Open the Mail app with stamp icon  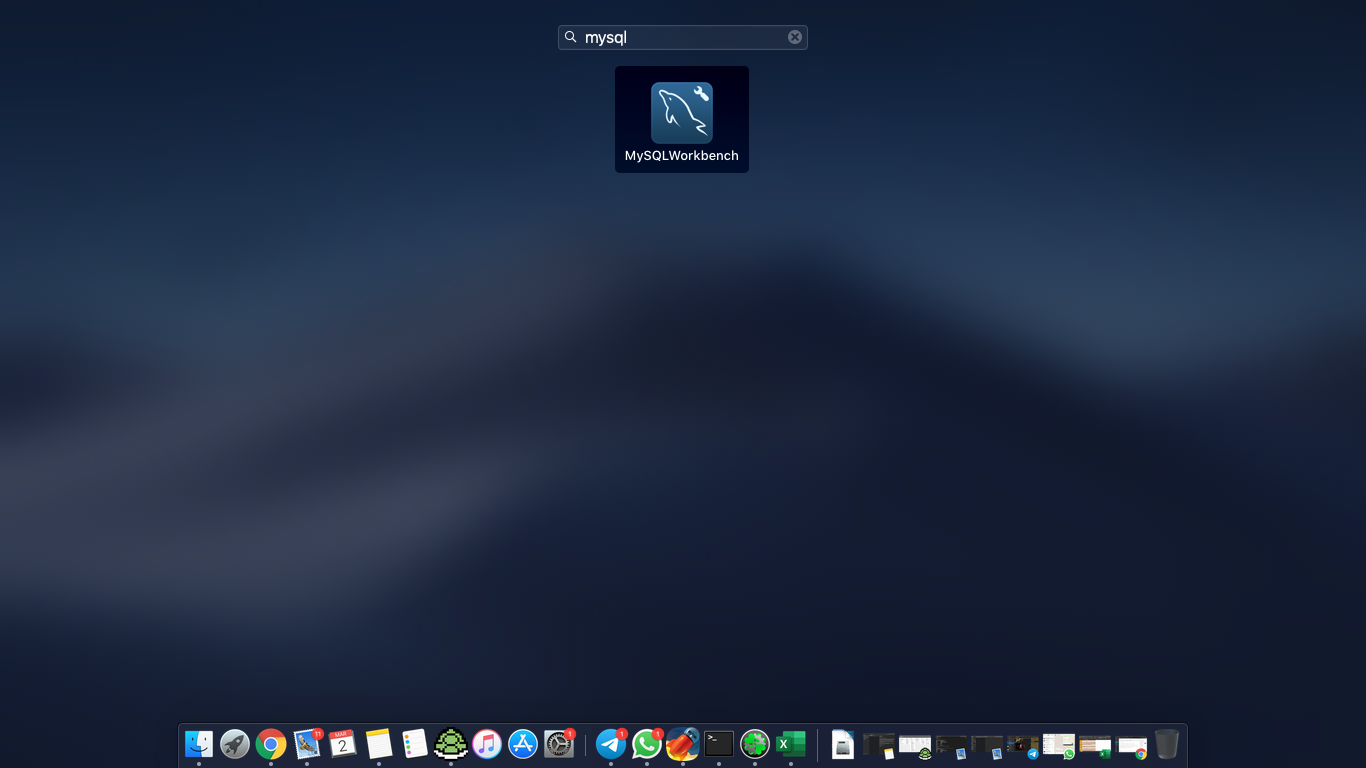(x=307, y=744)
